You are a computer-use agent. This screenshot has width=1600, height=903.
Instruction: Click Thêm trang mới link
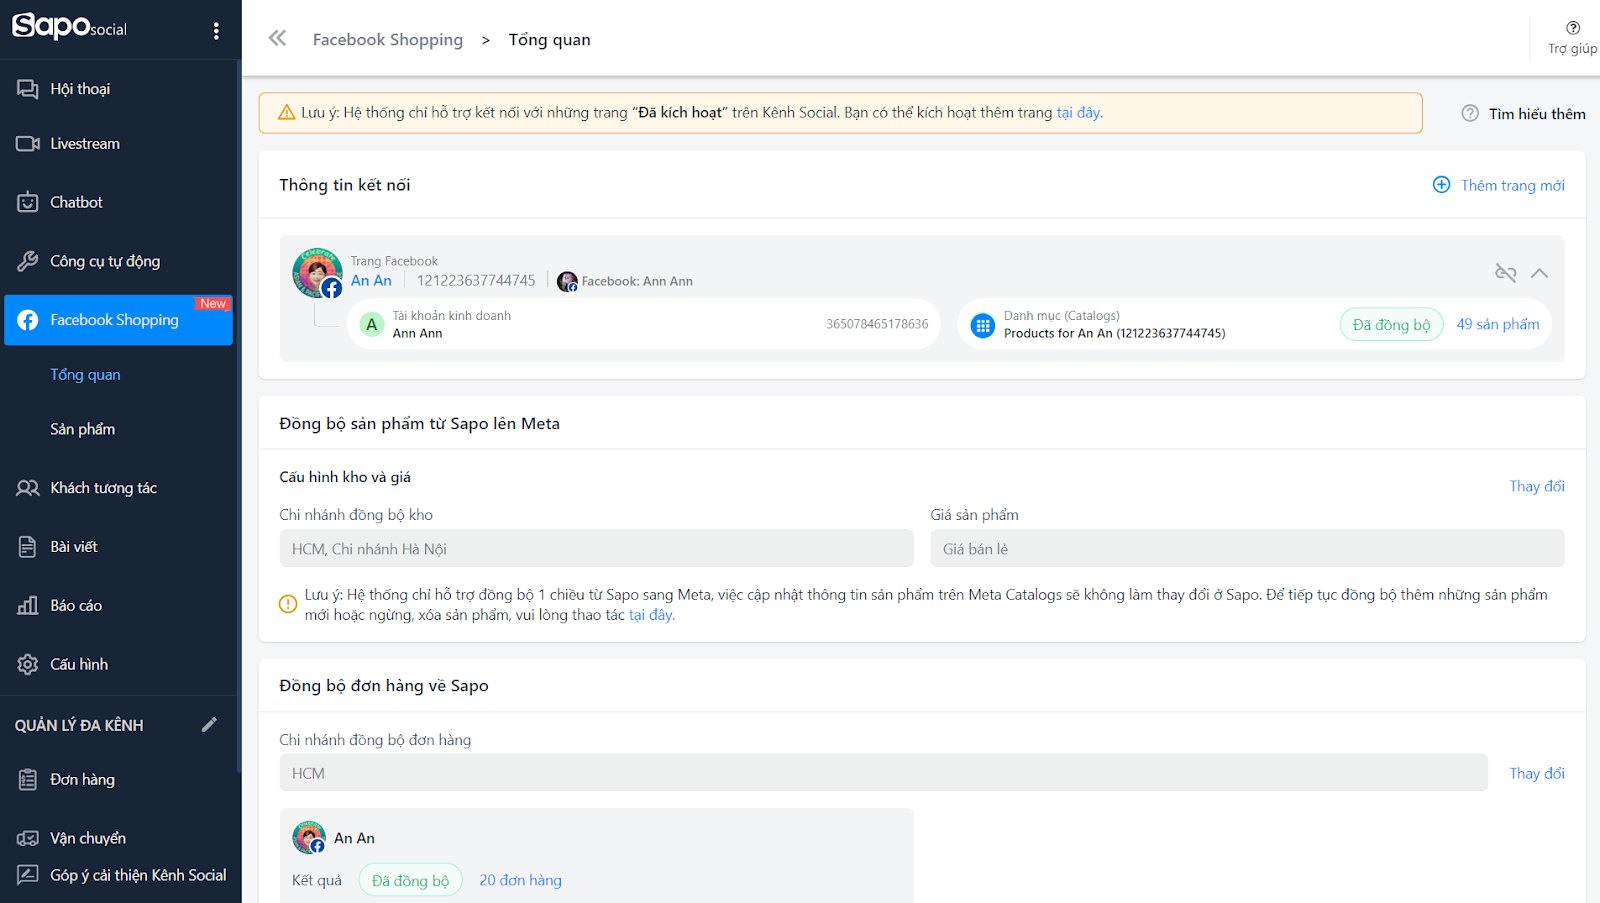point(1512,185)
